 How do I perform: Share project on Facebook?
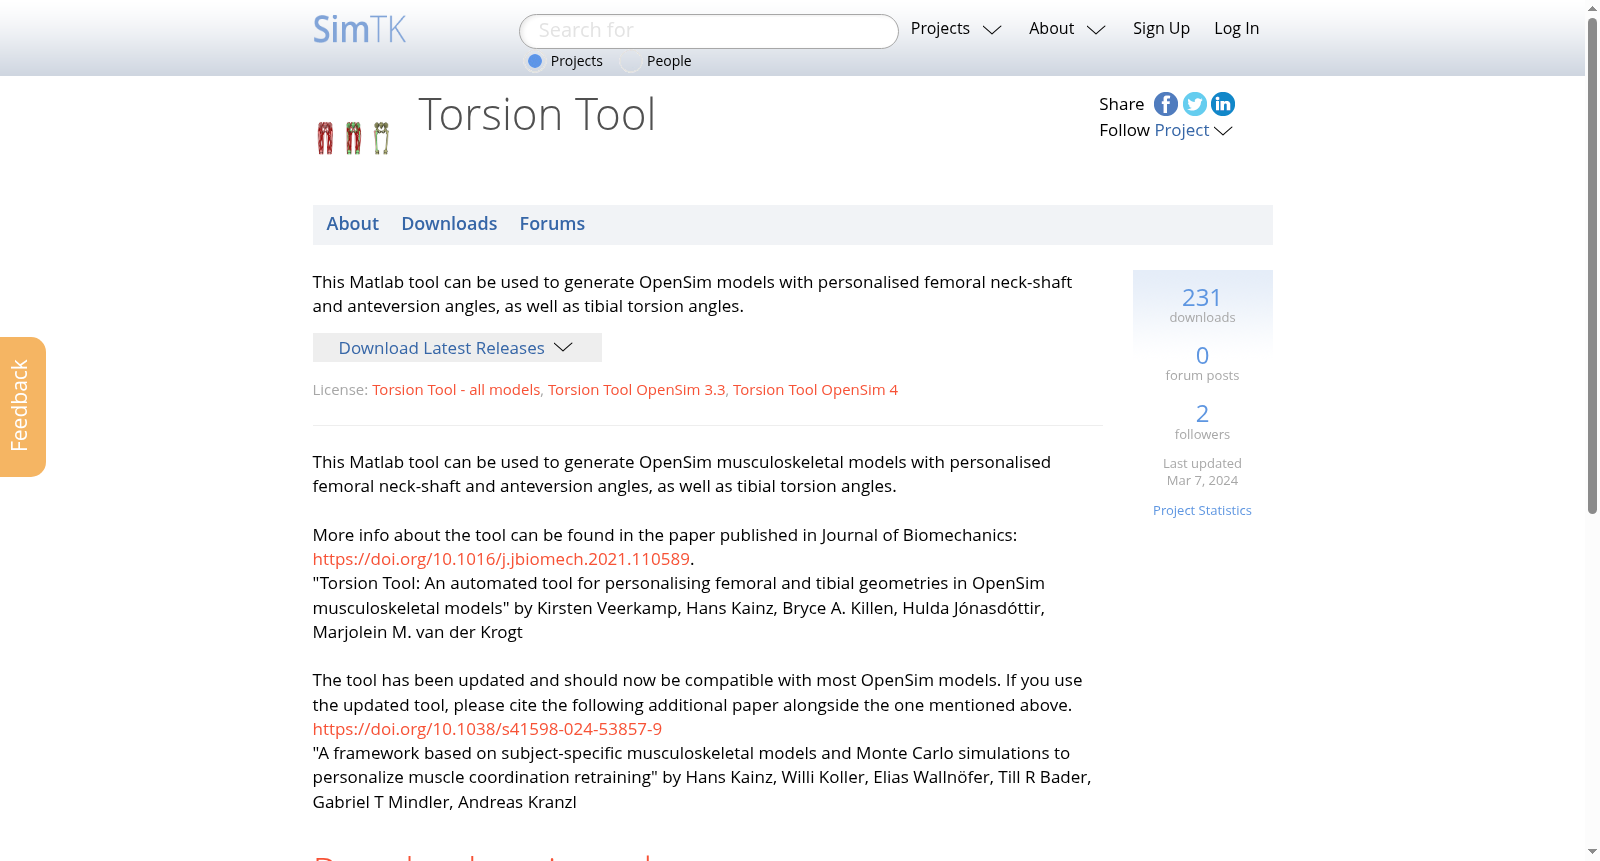[x=1165, y=104]
